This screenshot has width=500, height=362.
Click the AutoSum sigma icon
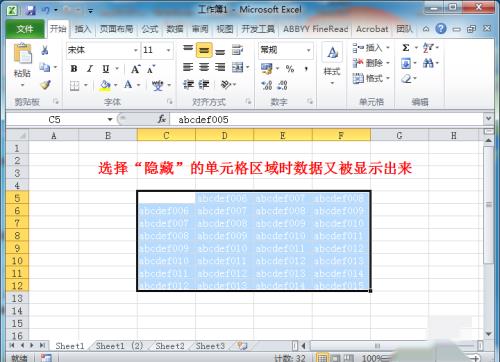click(x=406, y=48)
